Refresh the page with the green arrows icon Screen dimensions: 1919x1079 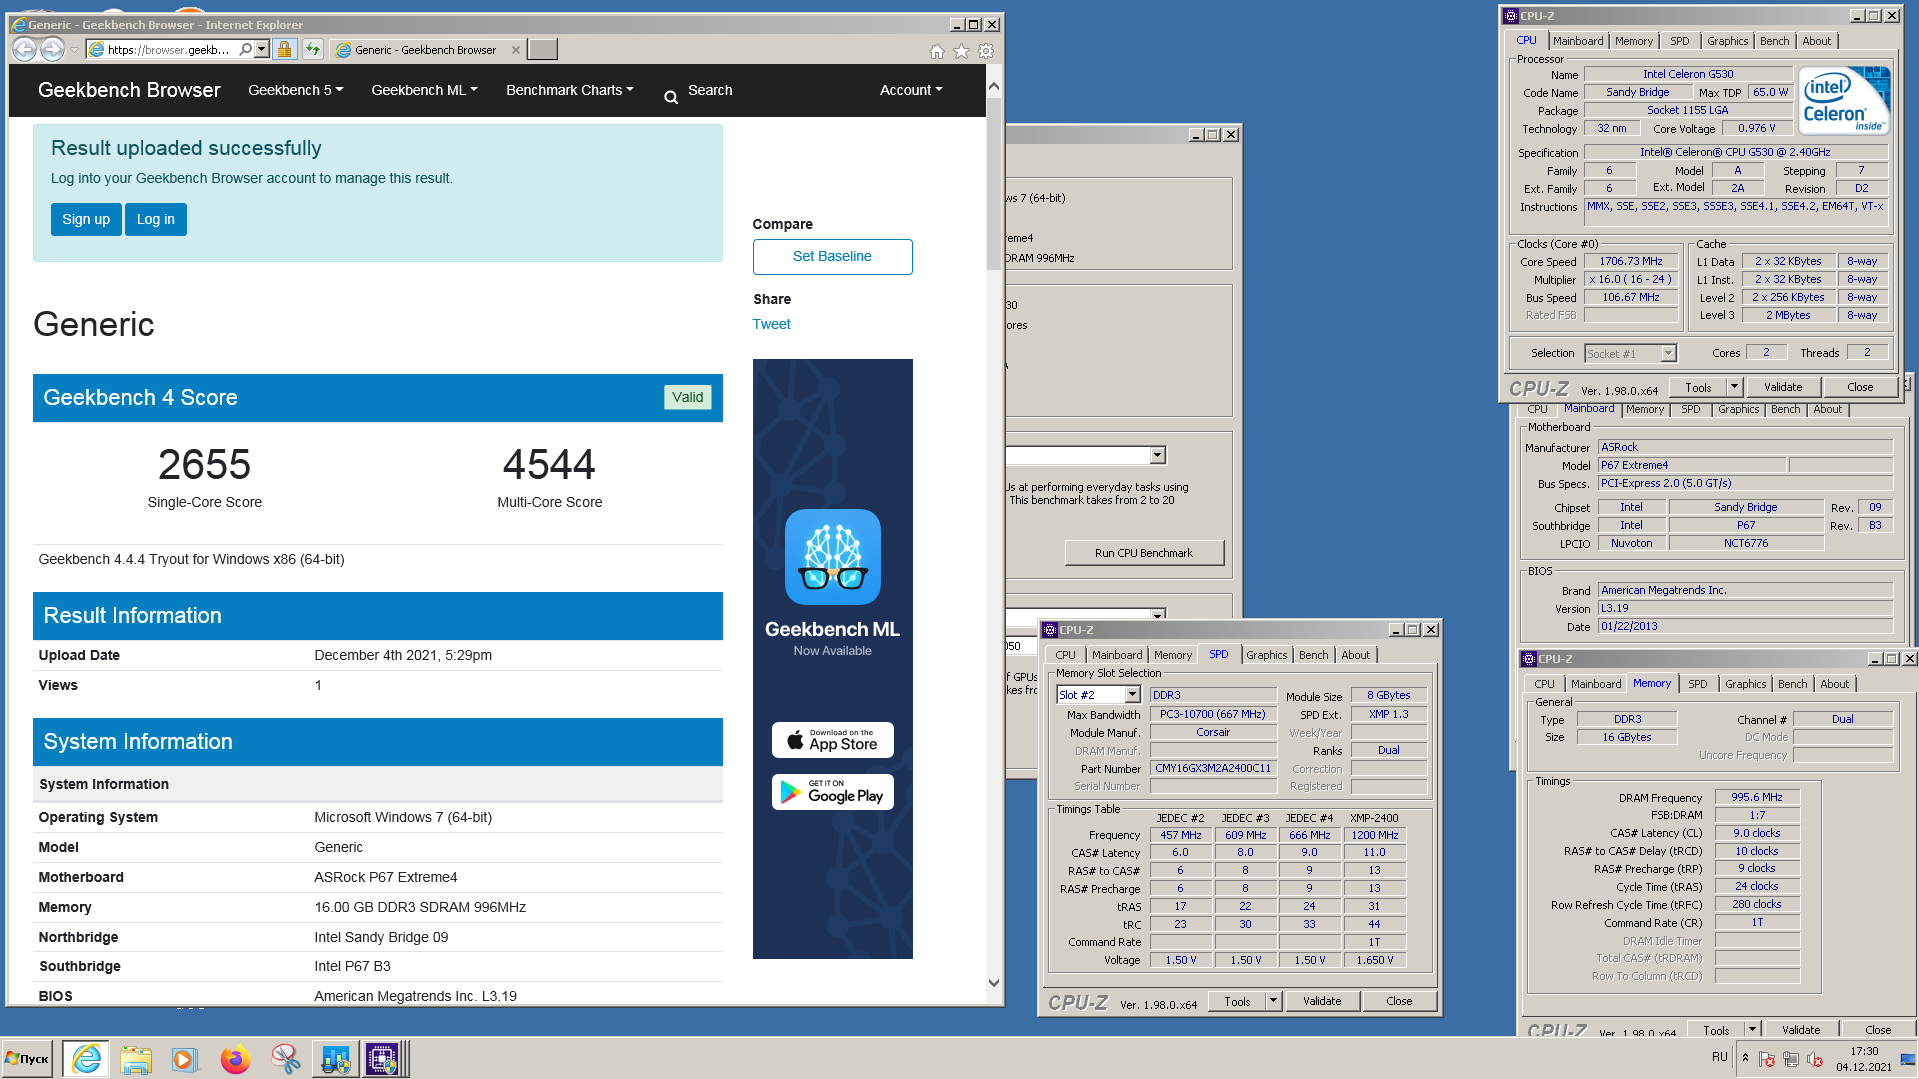tap(313, 49)
